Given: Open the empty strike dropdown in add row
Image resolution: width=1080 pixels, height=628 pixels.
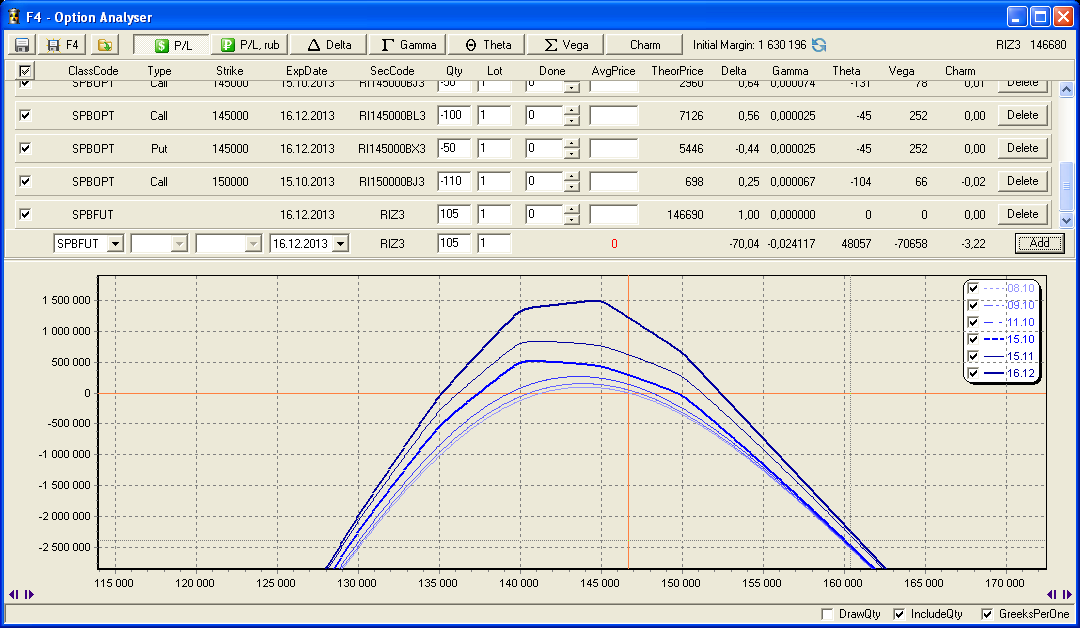Looking at the screenshot, I should tap(251, 243).
